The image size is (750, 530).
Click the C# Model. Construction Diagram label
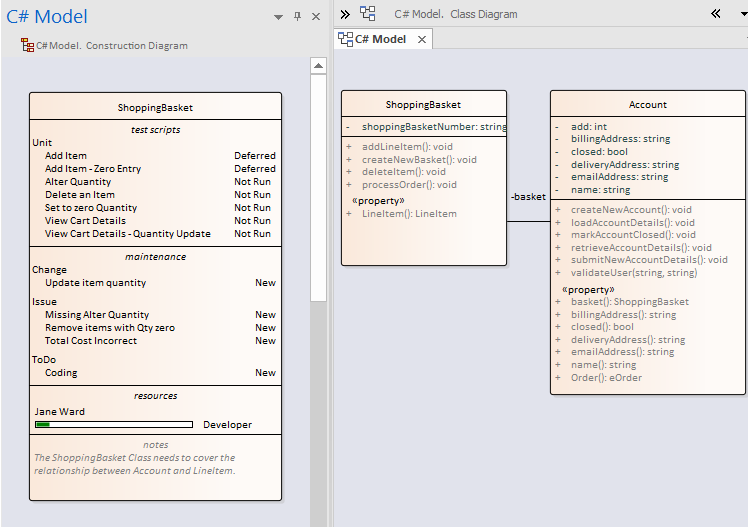[111, 46]
